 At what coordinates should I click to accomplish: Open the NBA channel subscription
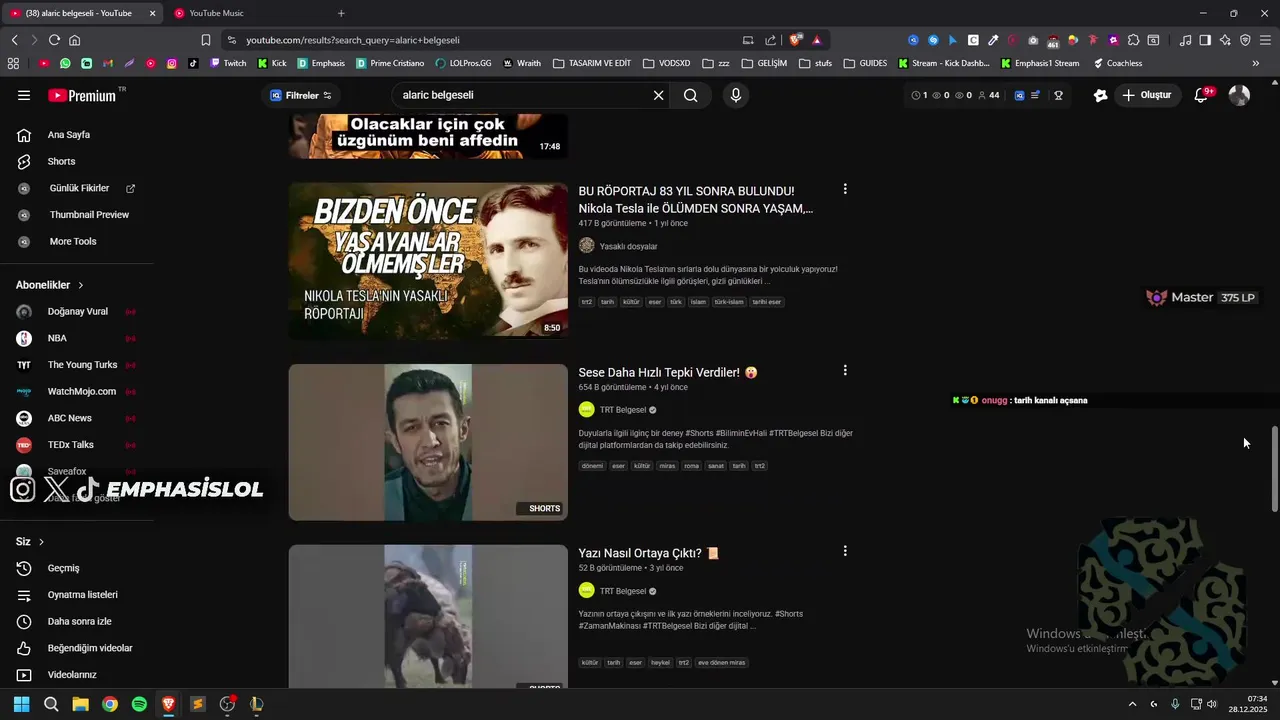pyautogui.click(x=57, y=338)
